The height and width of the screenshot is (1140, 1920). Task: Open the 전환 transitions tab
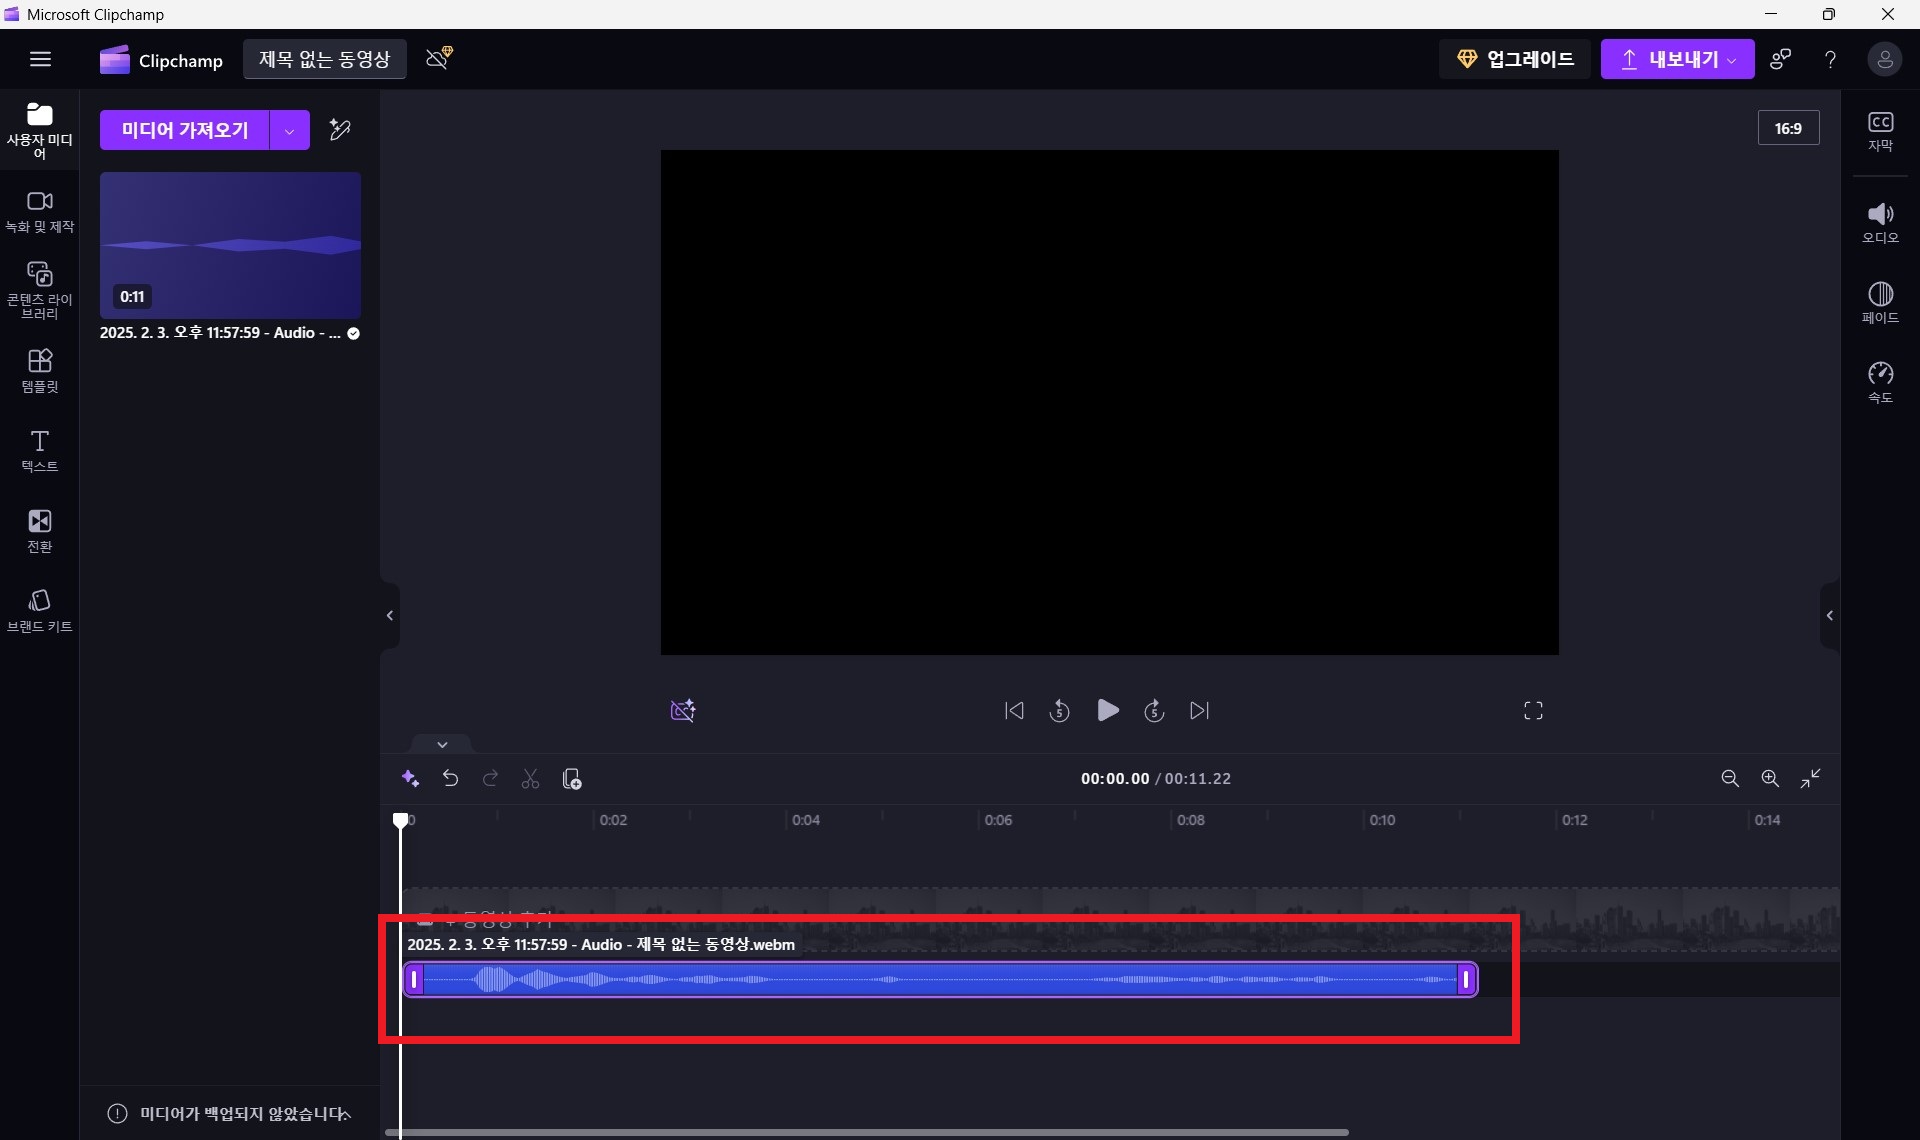(39, 531)
